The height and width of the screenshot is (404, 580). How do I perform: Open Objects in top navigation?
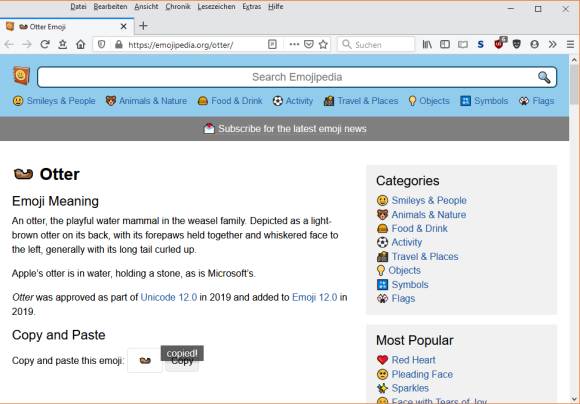tap(429, 101)
